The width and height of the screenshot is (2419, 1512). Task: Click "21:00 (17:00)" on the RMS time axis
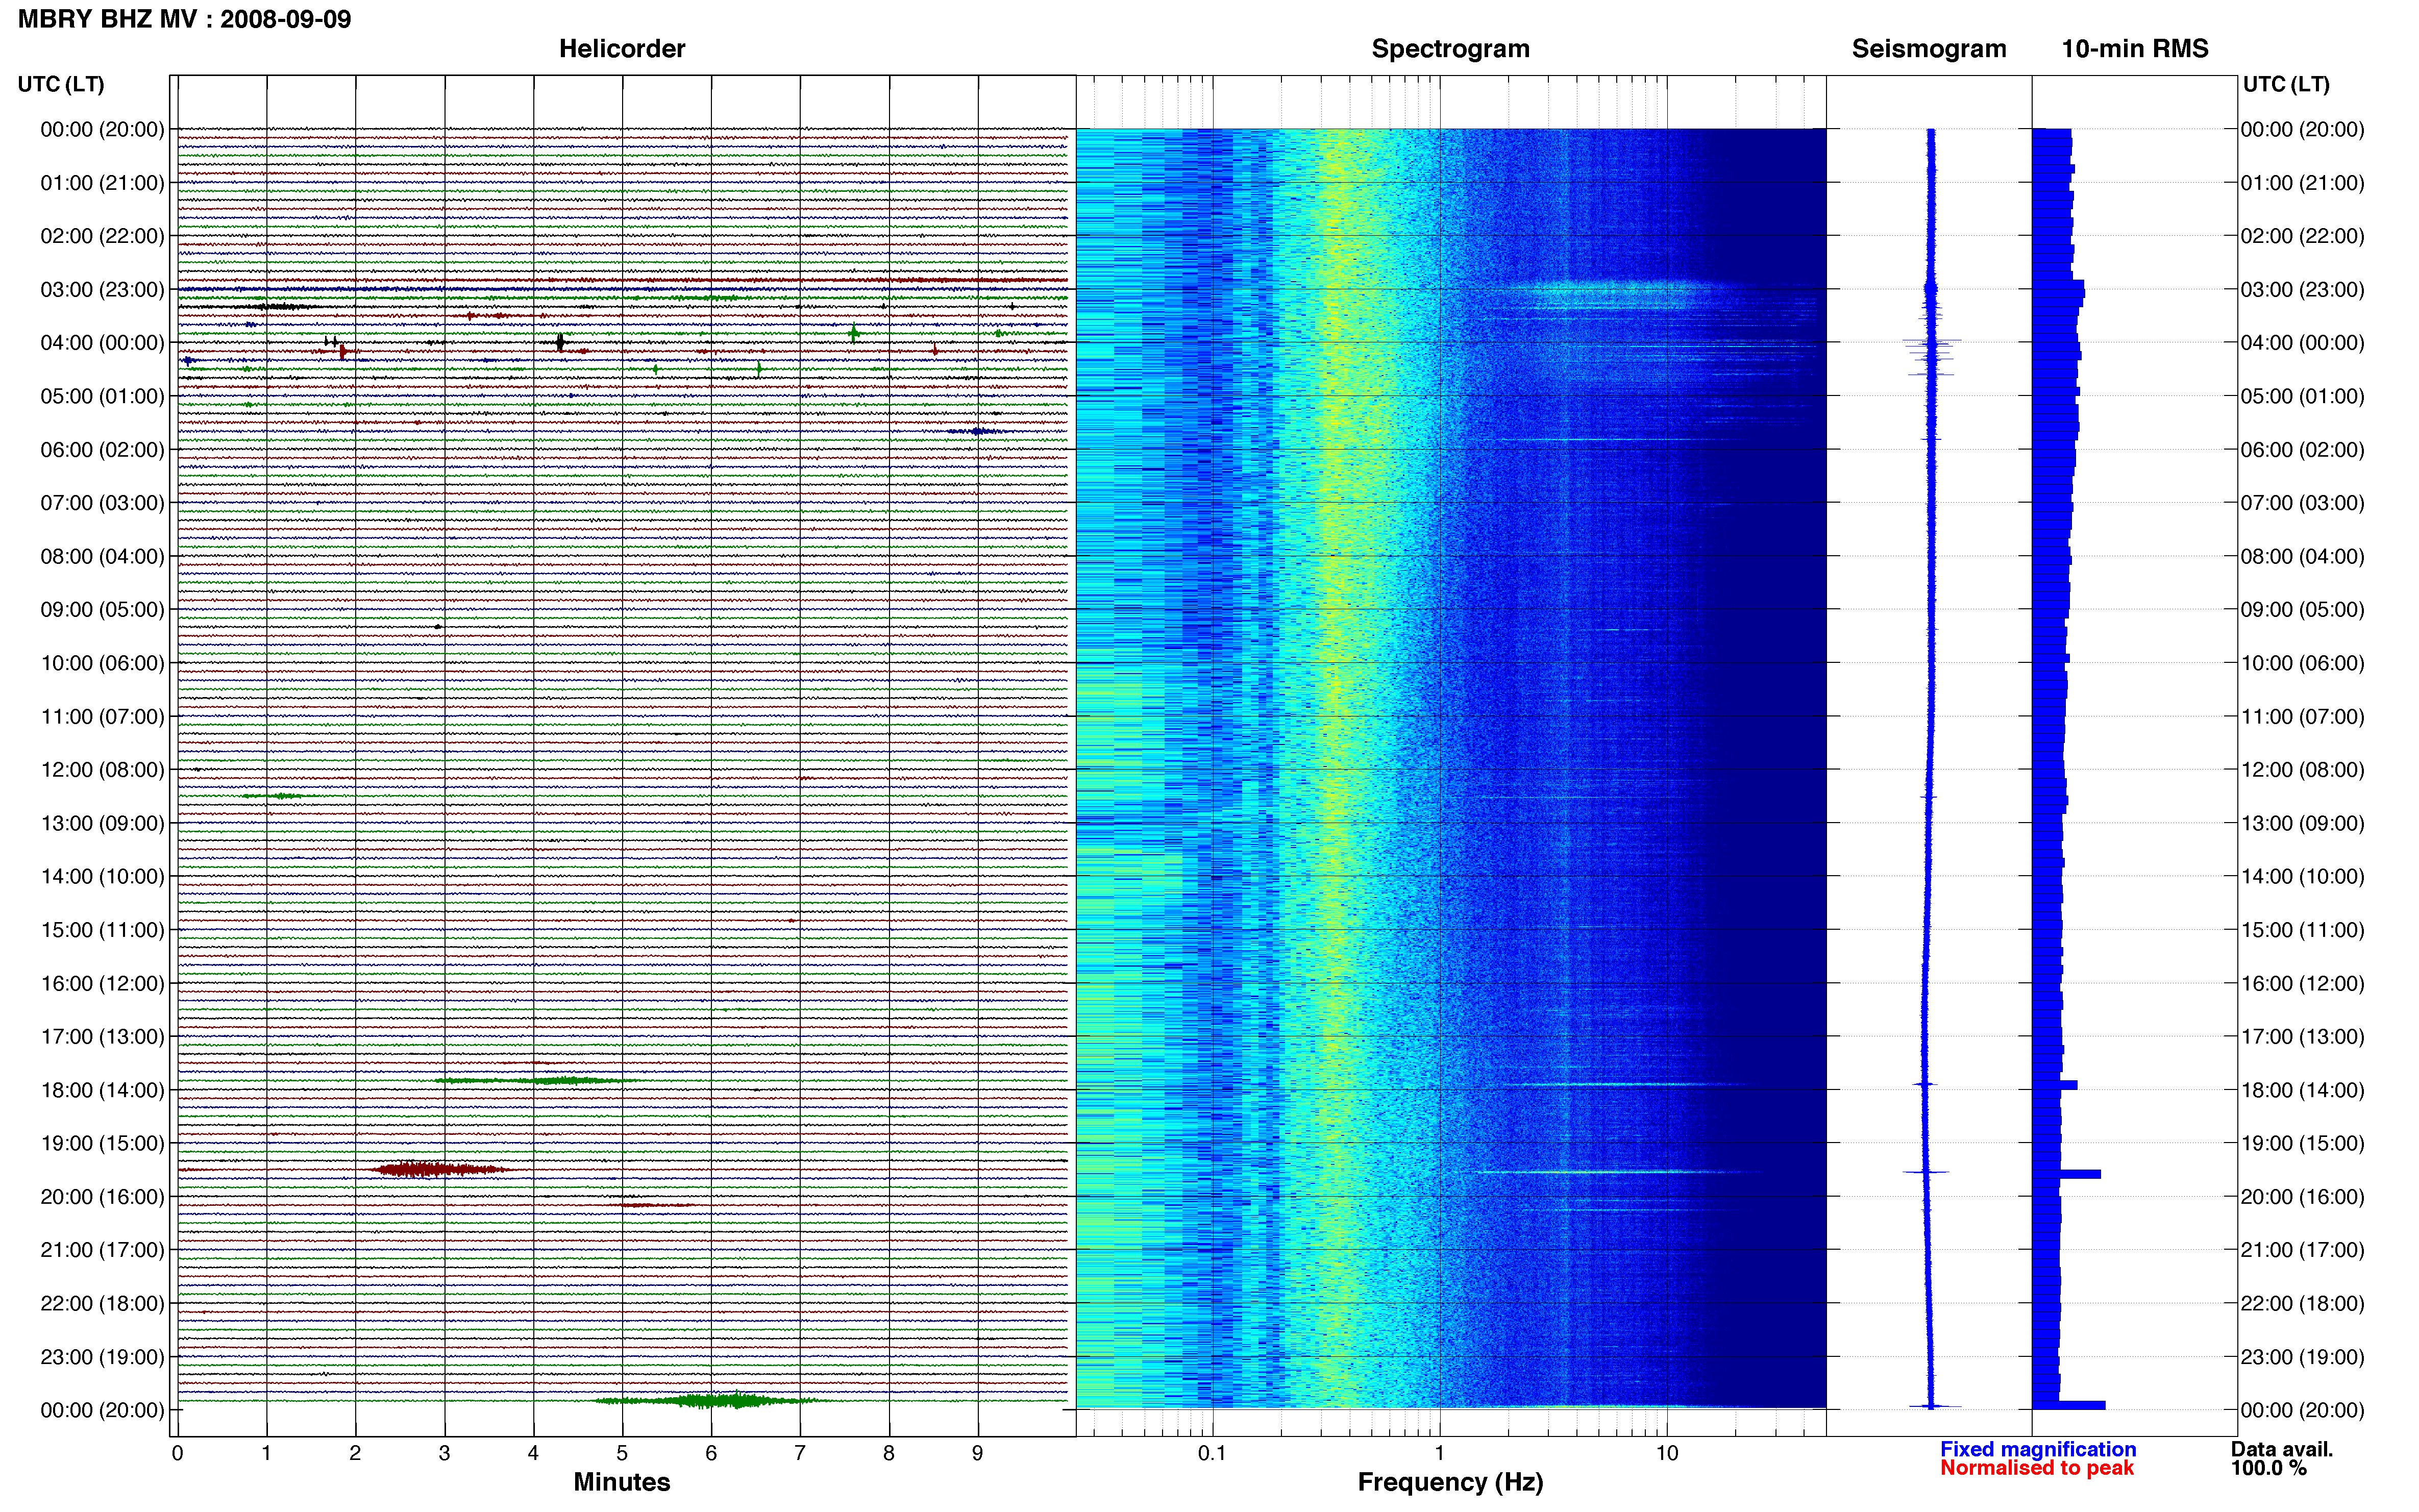tap(2302, 1250)
